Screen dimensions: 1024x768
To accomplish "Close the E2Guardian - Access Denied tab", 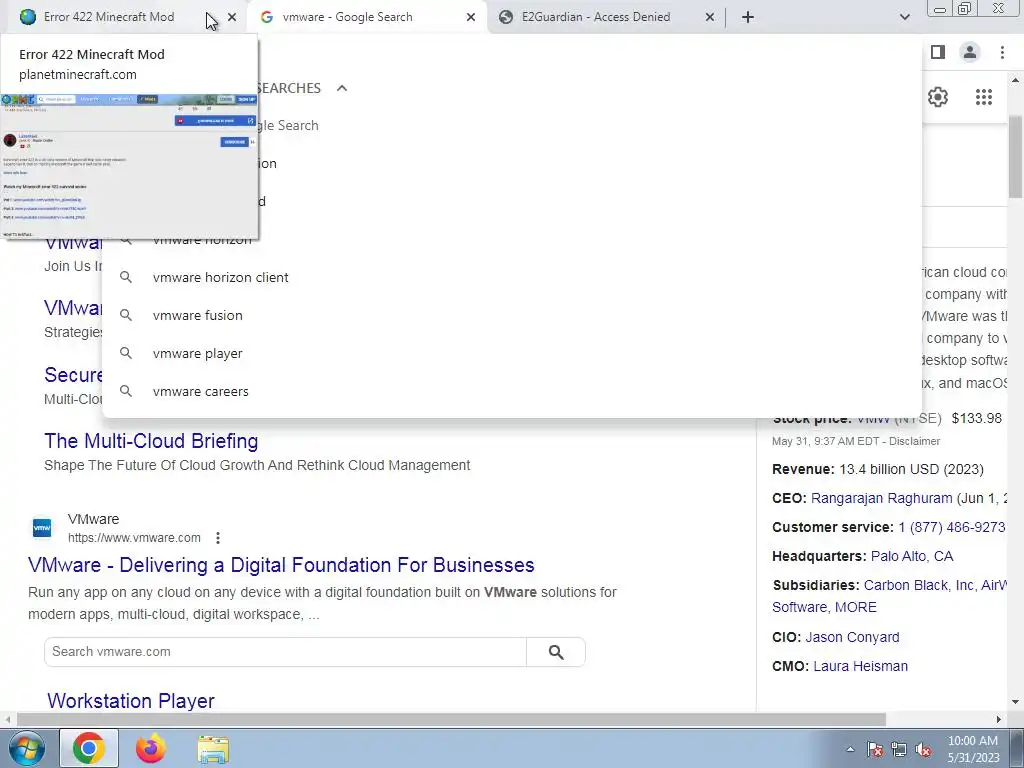I will [710, 17].
